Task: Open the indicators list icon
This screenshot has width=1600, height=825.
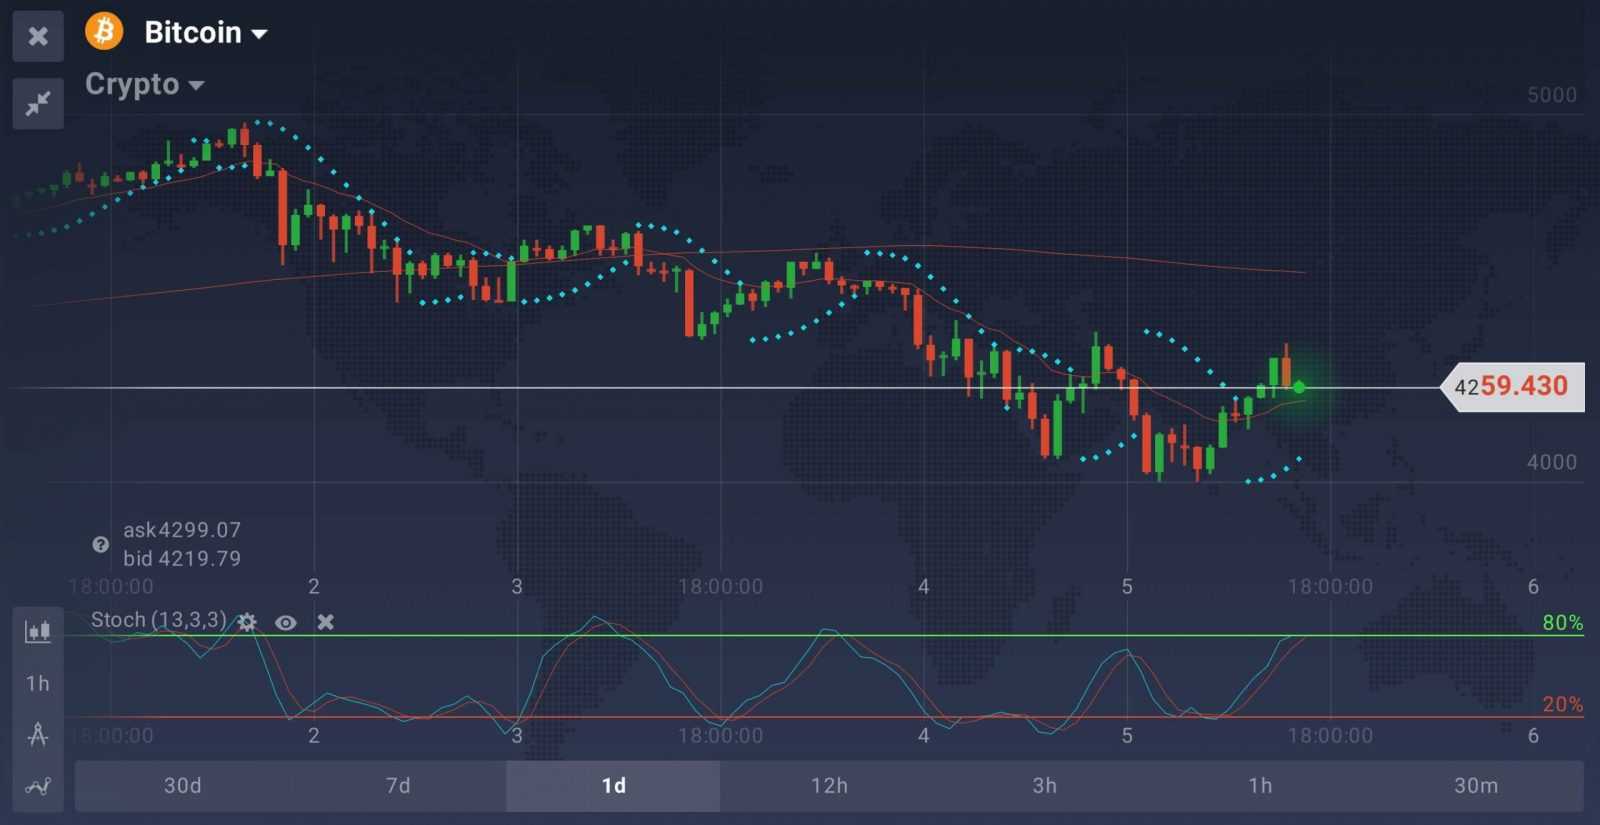Action: 38,787
